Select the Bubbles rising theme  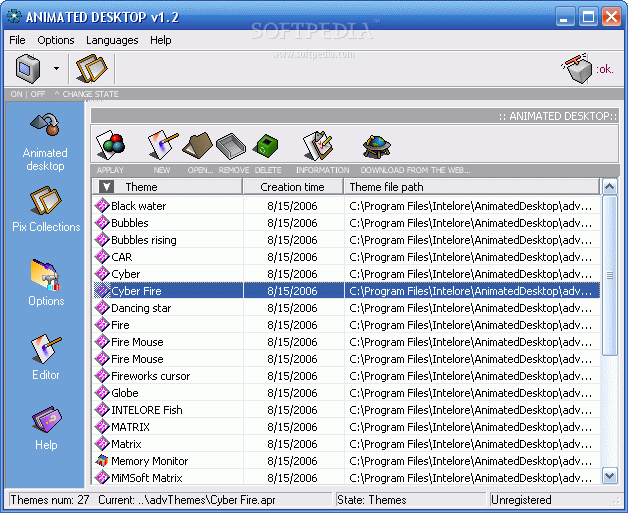coord(346,240)
